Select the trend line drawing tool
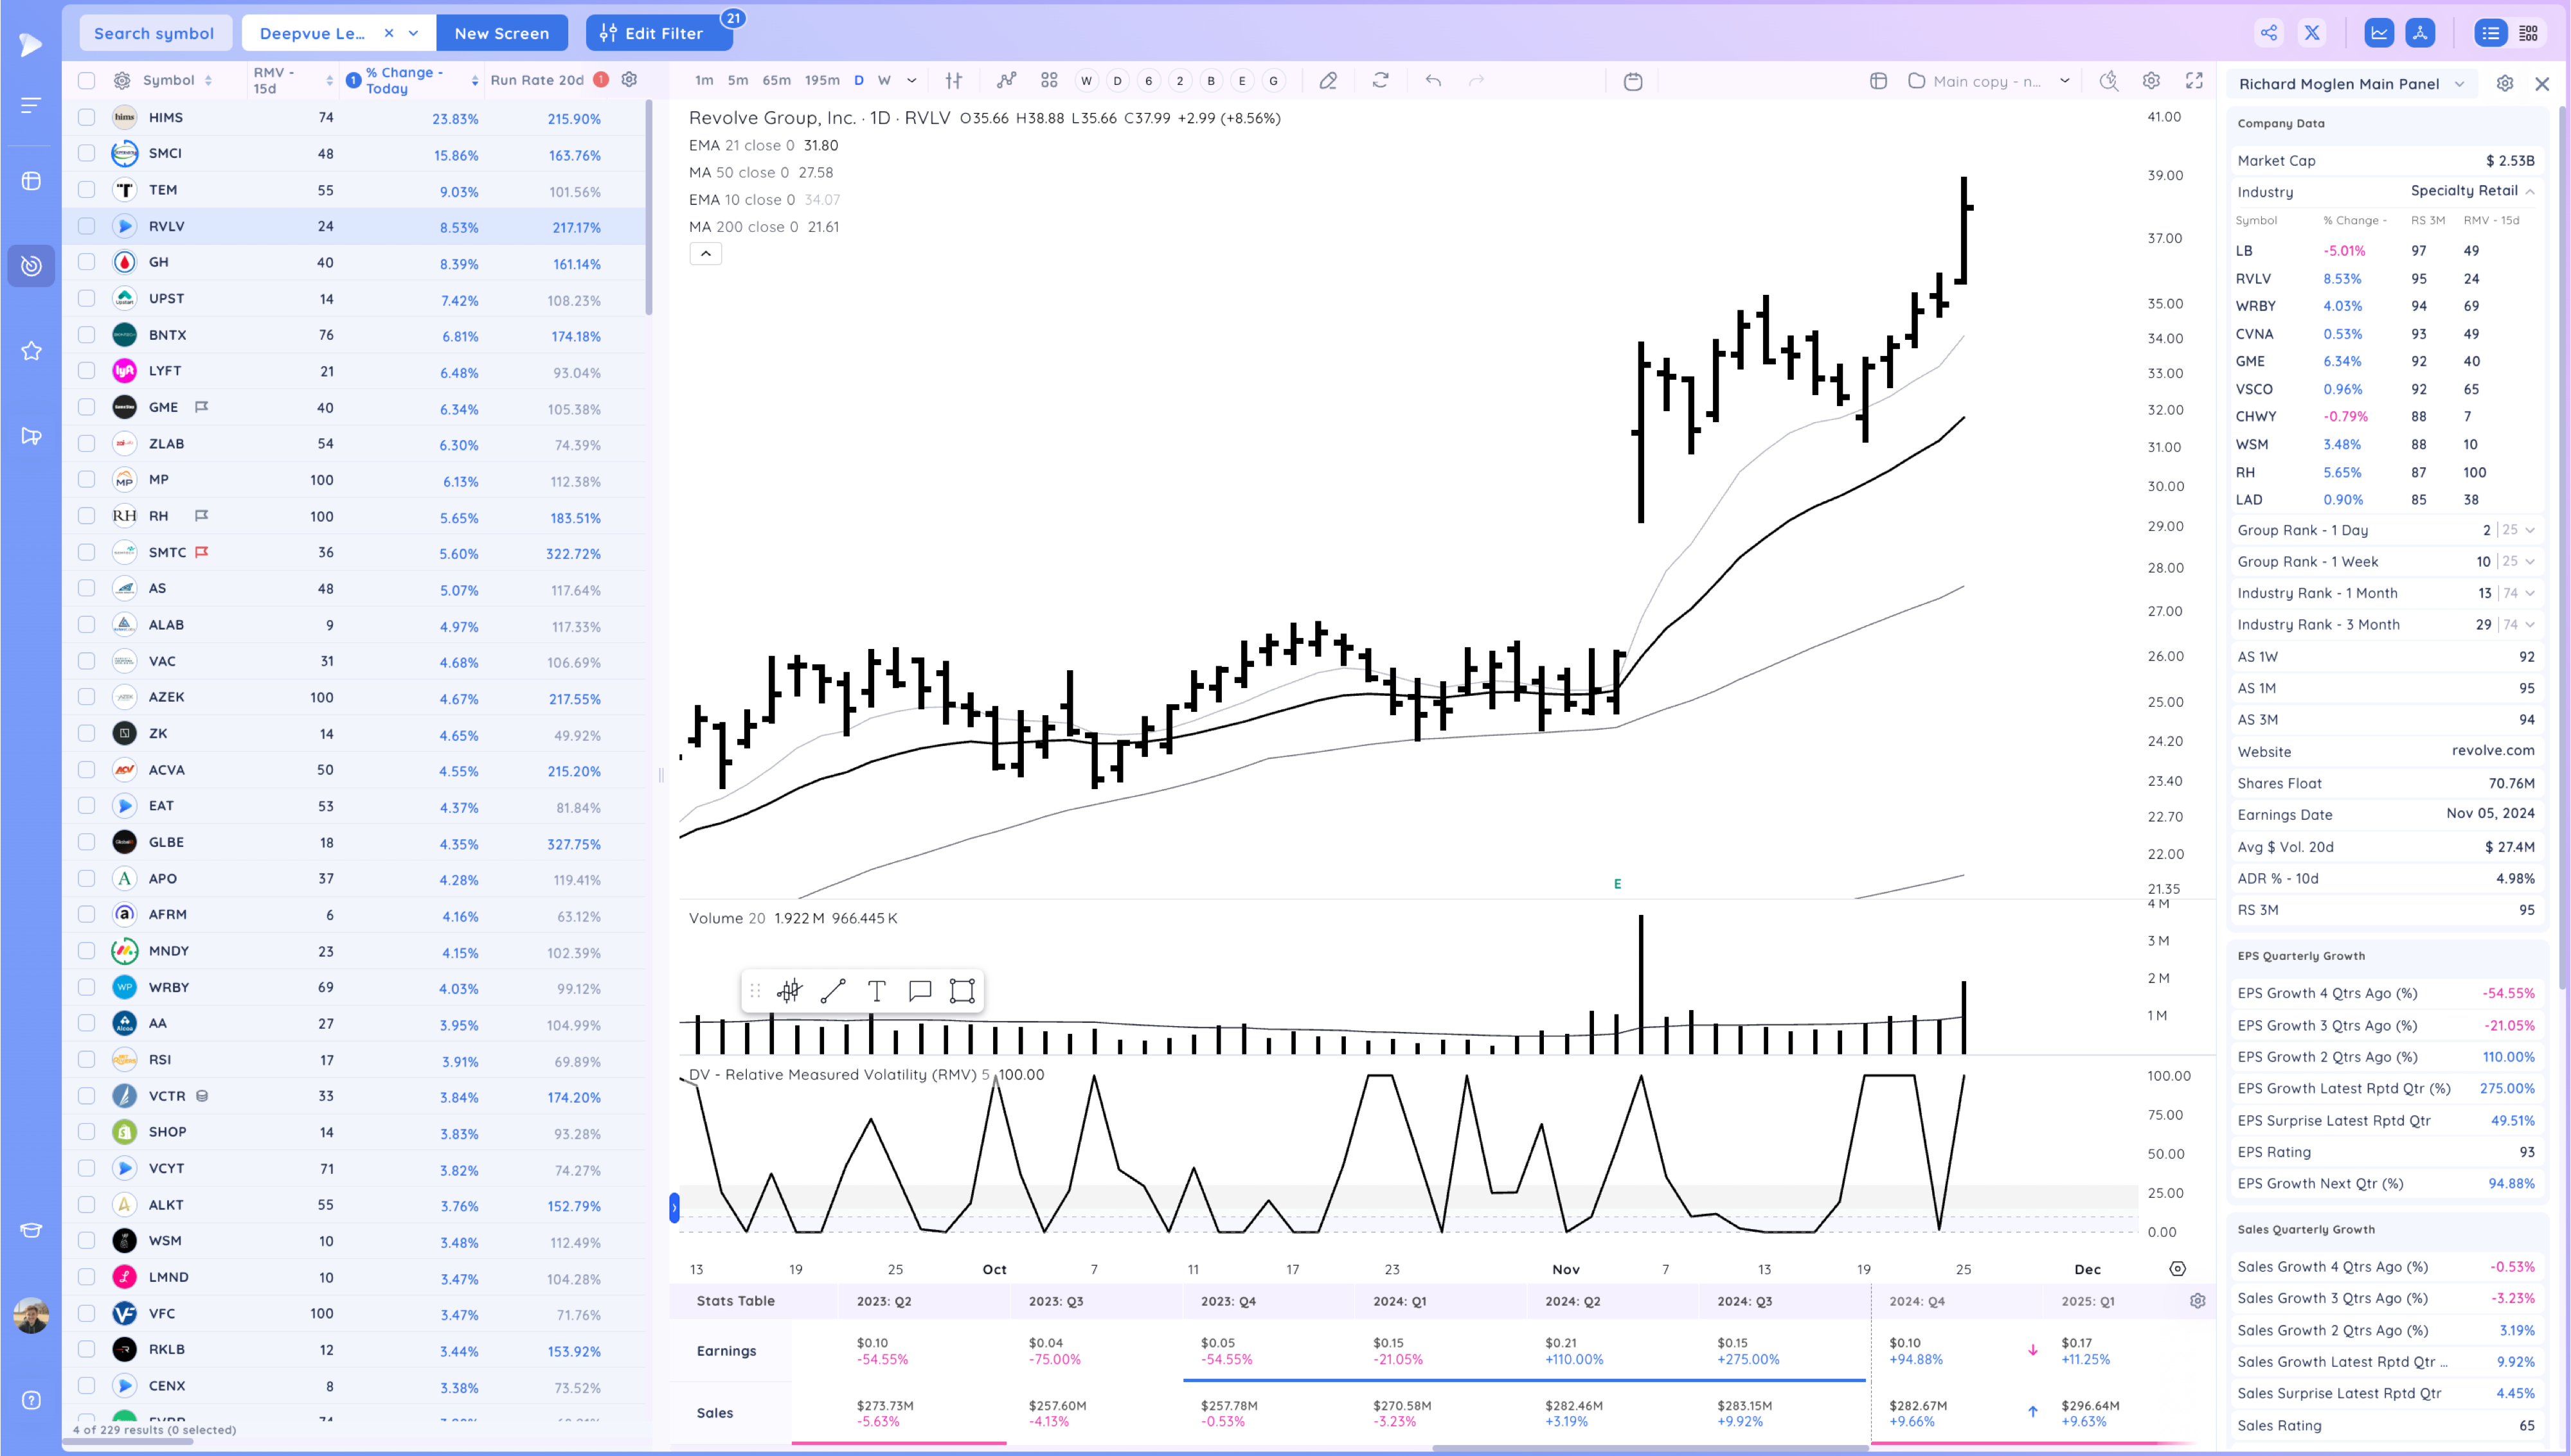2571x1456 pixels. (x=833, y=991)
